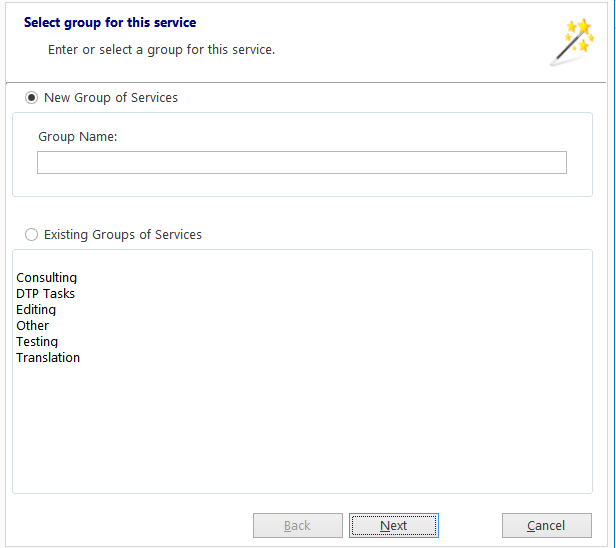Click the Next button
Viewport: 616px width, 548px height.
[x=394, y=525]
